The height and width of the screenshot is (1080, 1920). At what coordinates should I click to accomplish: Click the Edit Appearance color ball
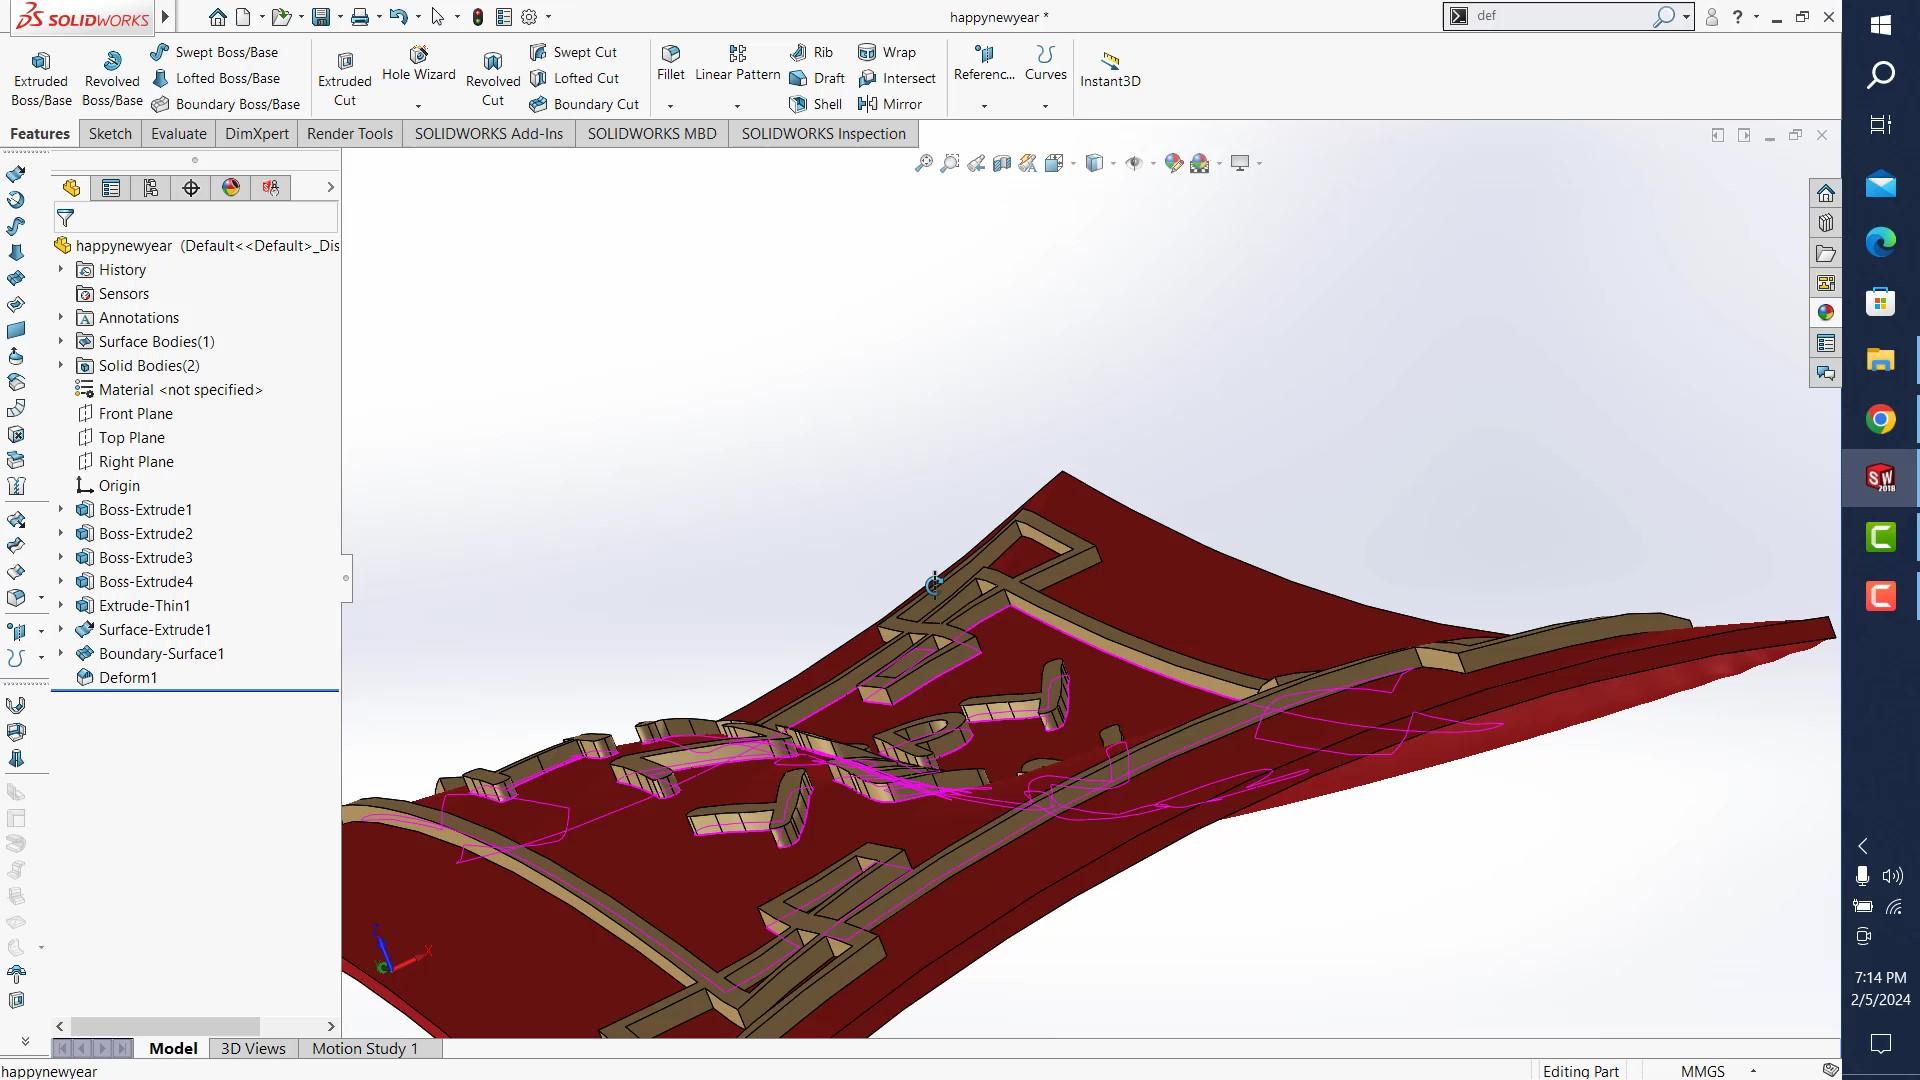(1174, 163)
